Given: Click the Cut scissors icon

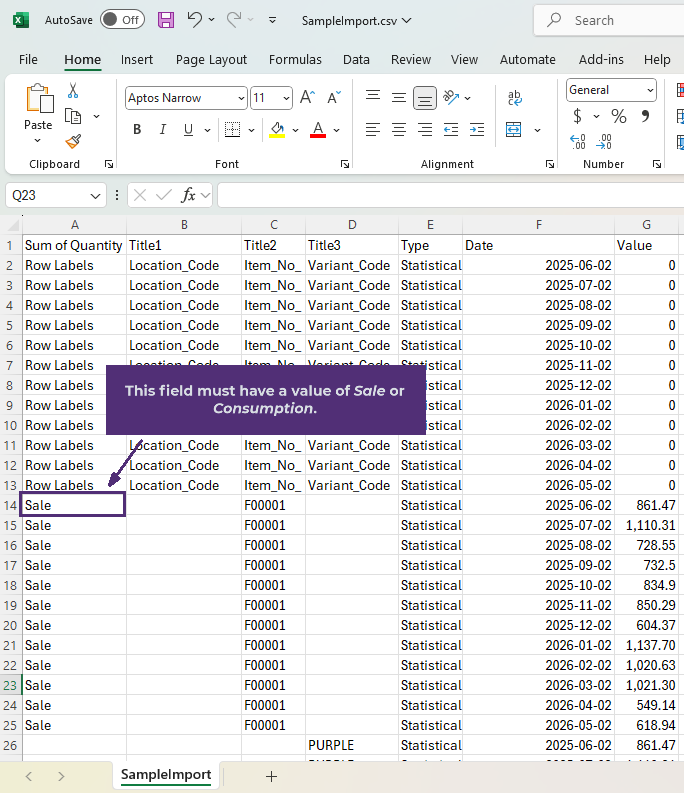Looking at the screenshot, I should [73, 91].
